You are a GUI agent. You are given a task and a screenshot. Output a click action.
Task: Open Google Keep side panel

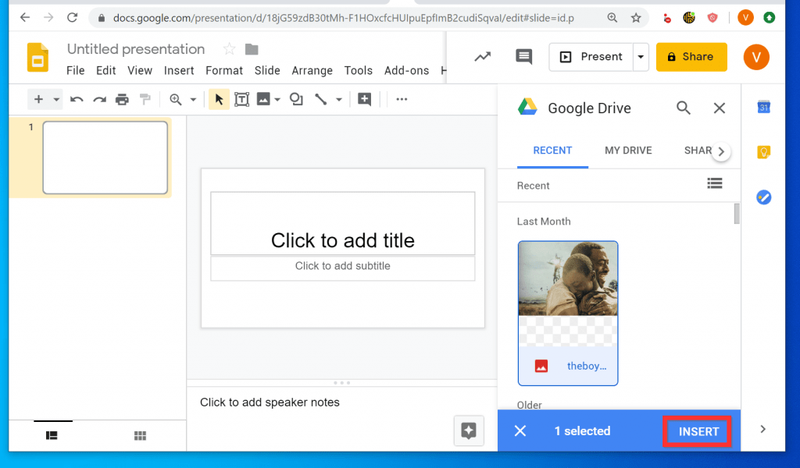764,152
